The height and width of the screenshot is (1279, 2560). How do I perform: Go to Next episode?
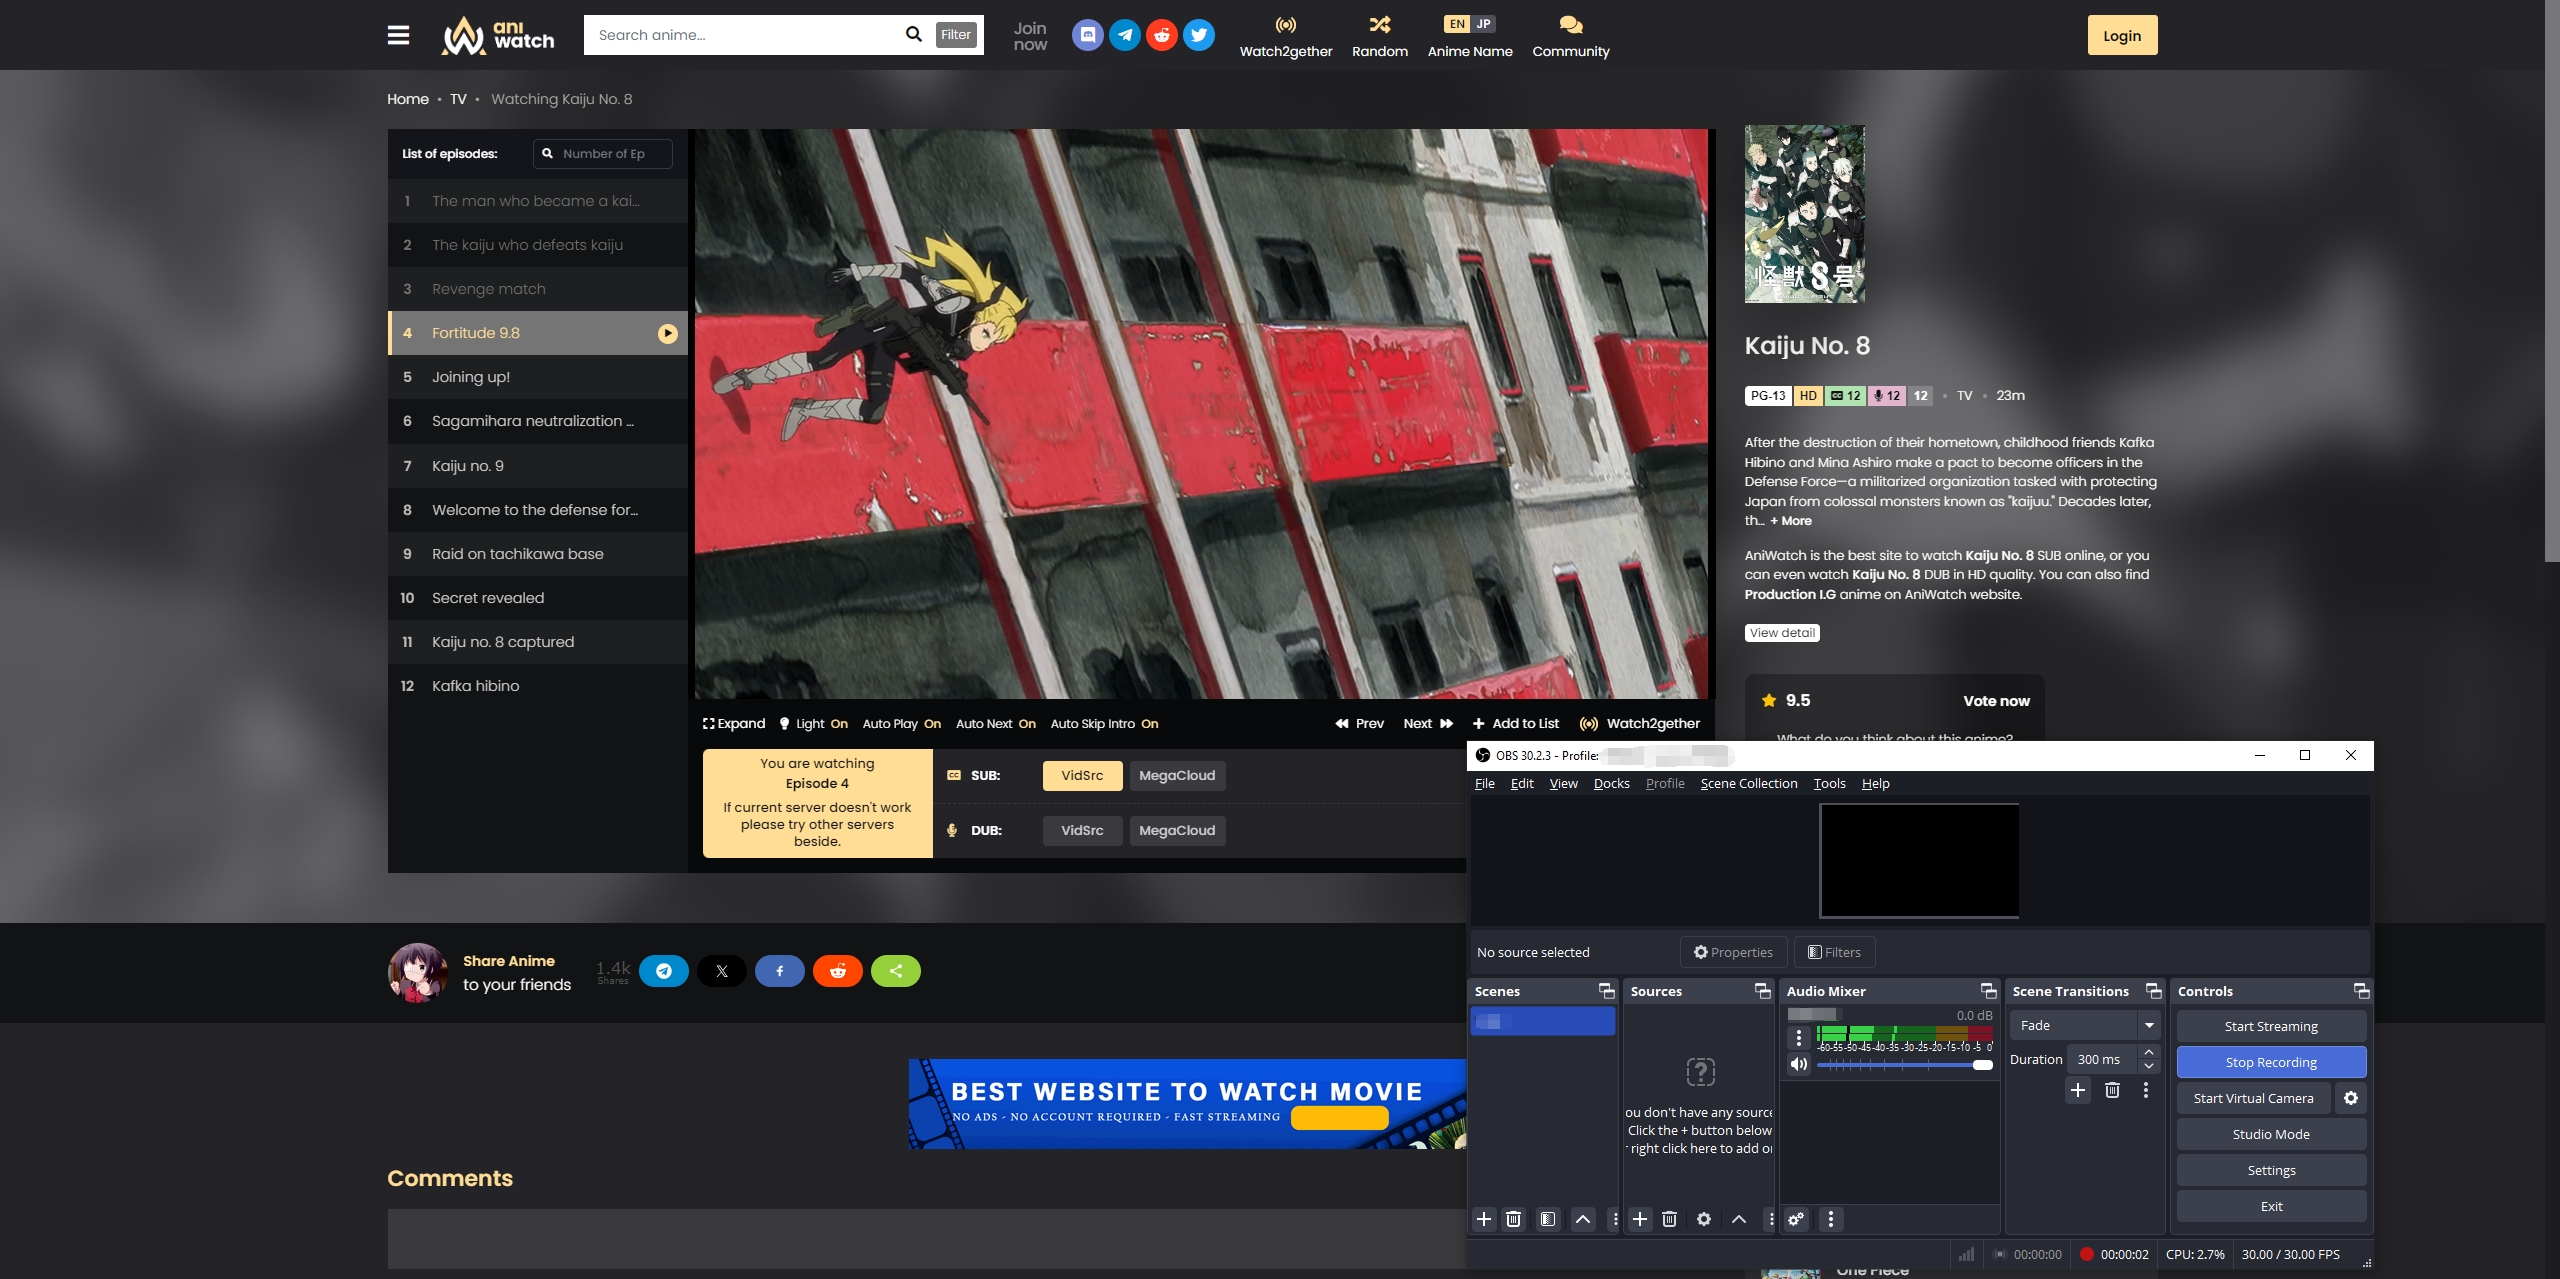(x=1428, y=724)
